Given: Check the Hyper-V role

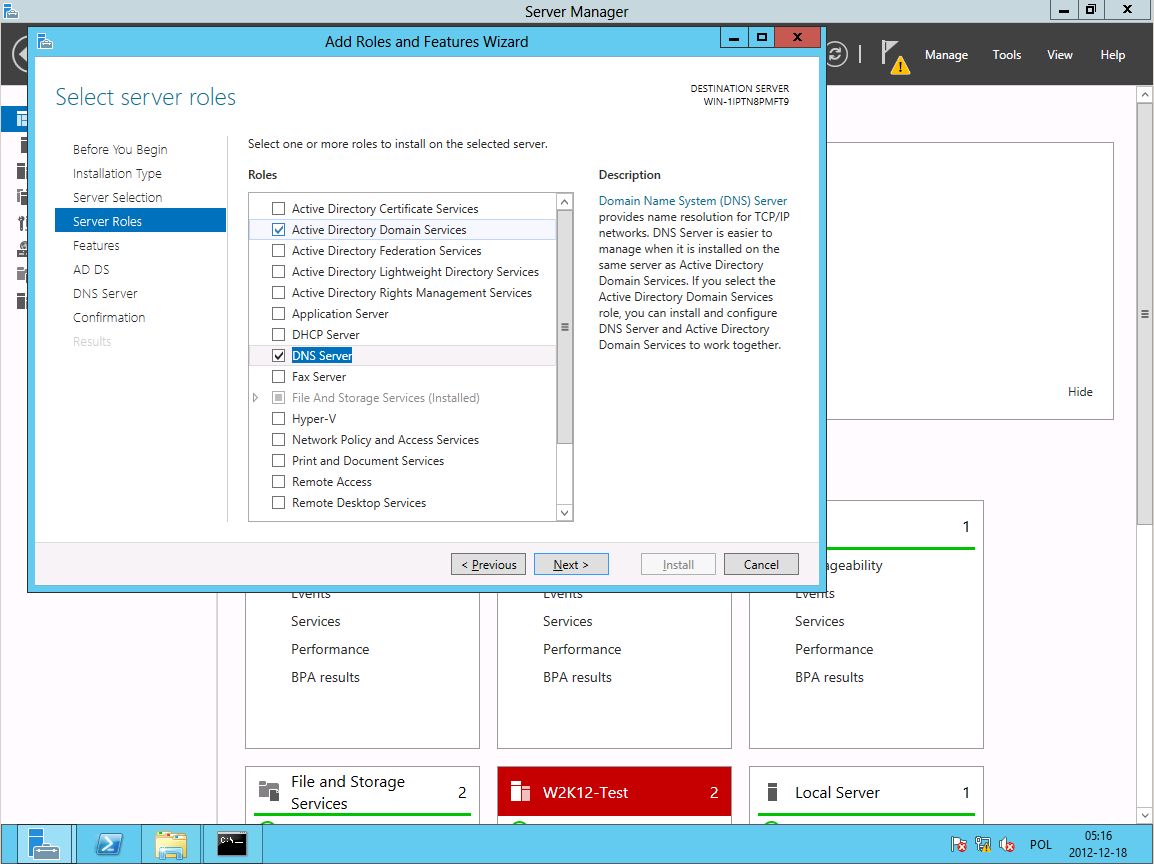Looking at the screenshot, I should pos(278,418).
